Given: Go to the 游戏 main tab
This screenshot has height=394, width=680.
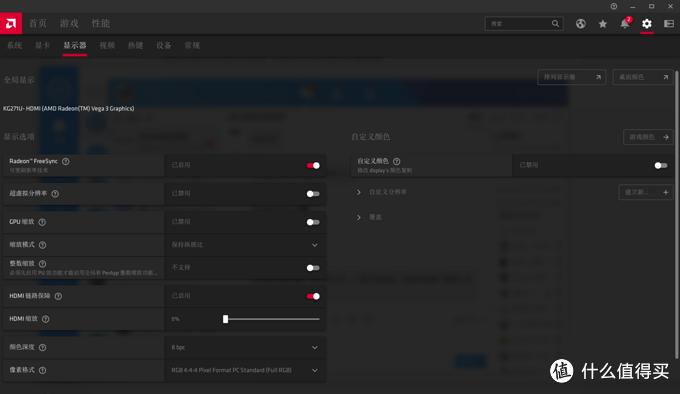Looking at the screenshot, I should 69,23.
